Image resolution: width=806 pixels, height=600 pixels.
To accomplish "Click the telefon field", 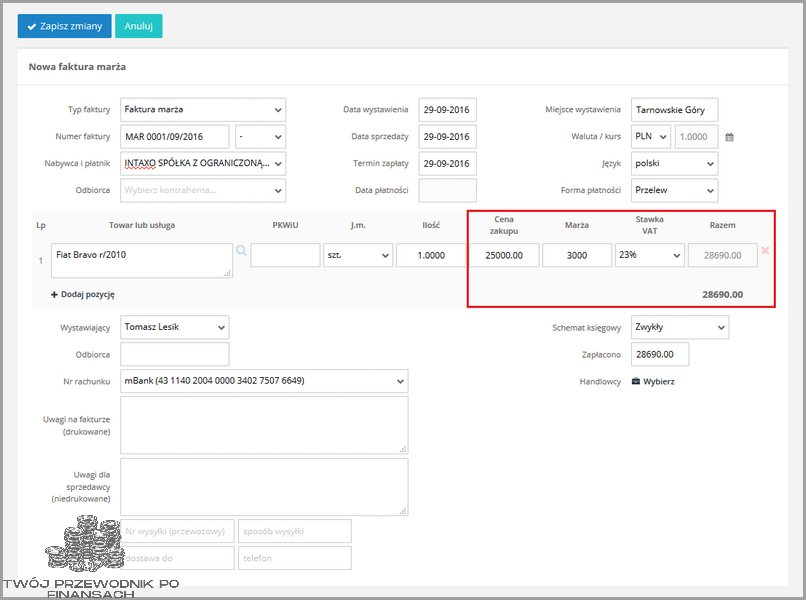I will click(295, 558).
